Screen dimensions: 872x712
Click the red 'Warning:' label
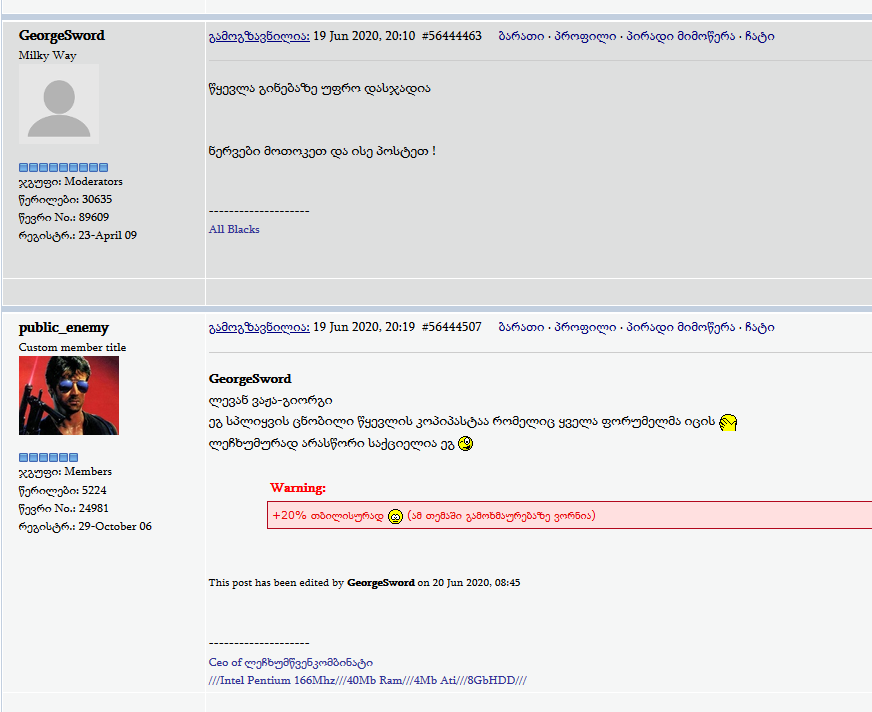pyautogui.click(x=298, y=488)
